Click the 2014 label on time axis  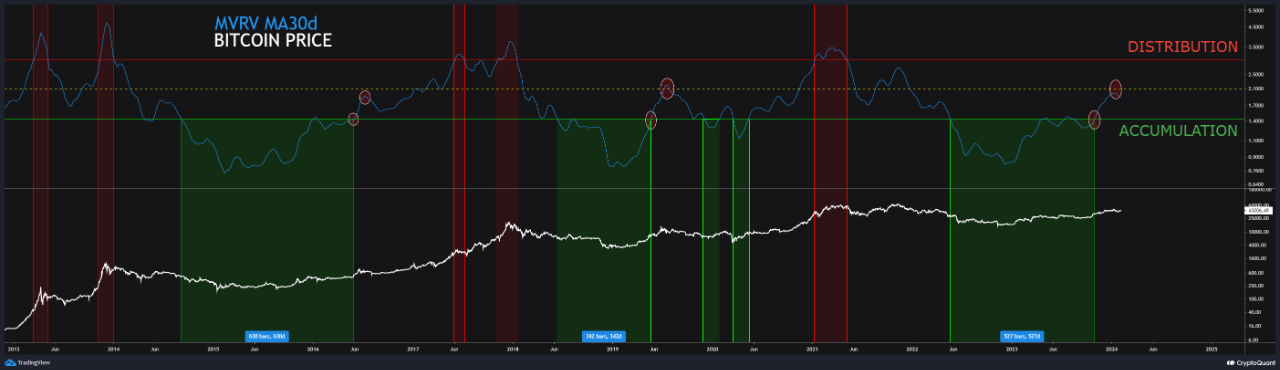tap(114, 349)
